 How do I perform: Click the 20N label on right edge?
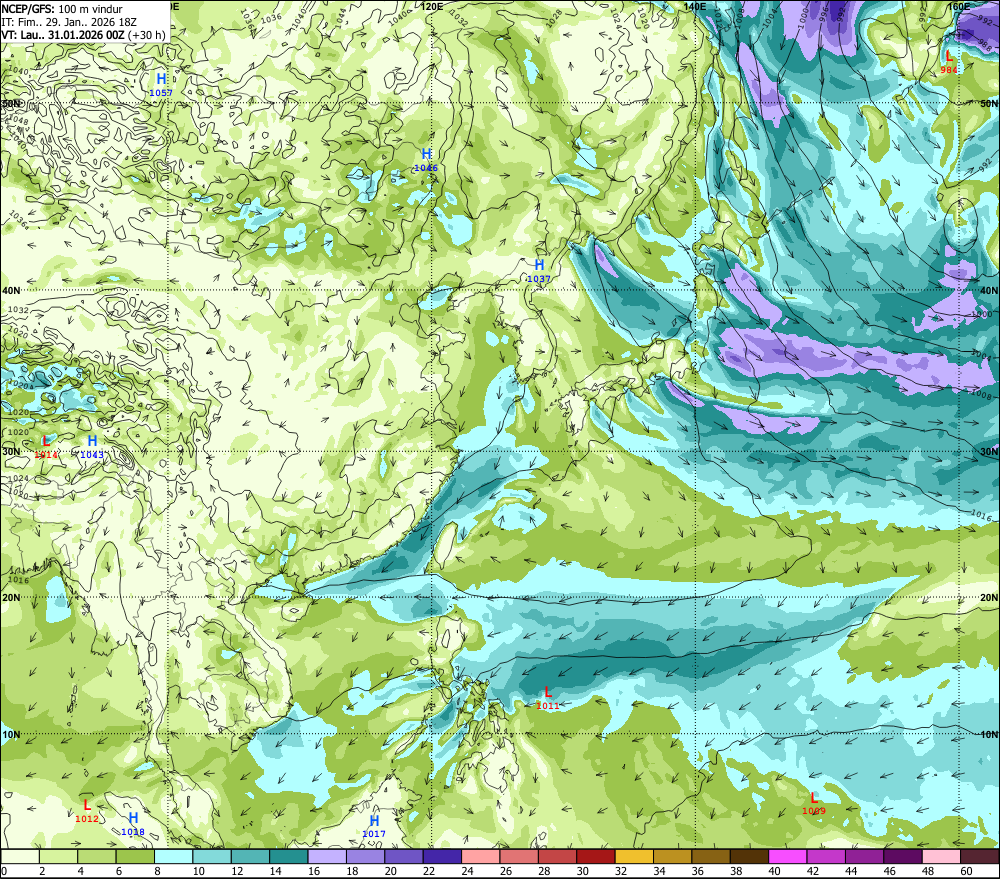pos(989,598)
